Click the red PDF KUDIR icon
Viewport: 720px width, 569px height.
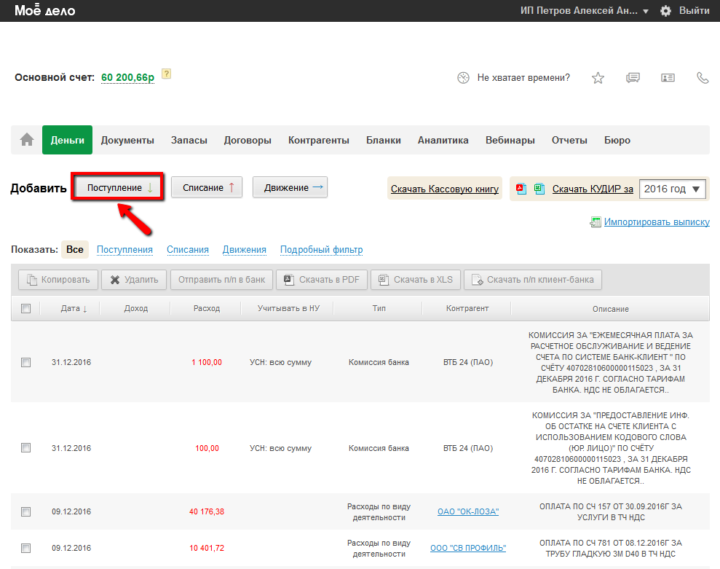tap(520, 188)
